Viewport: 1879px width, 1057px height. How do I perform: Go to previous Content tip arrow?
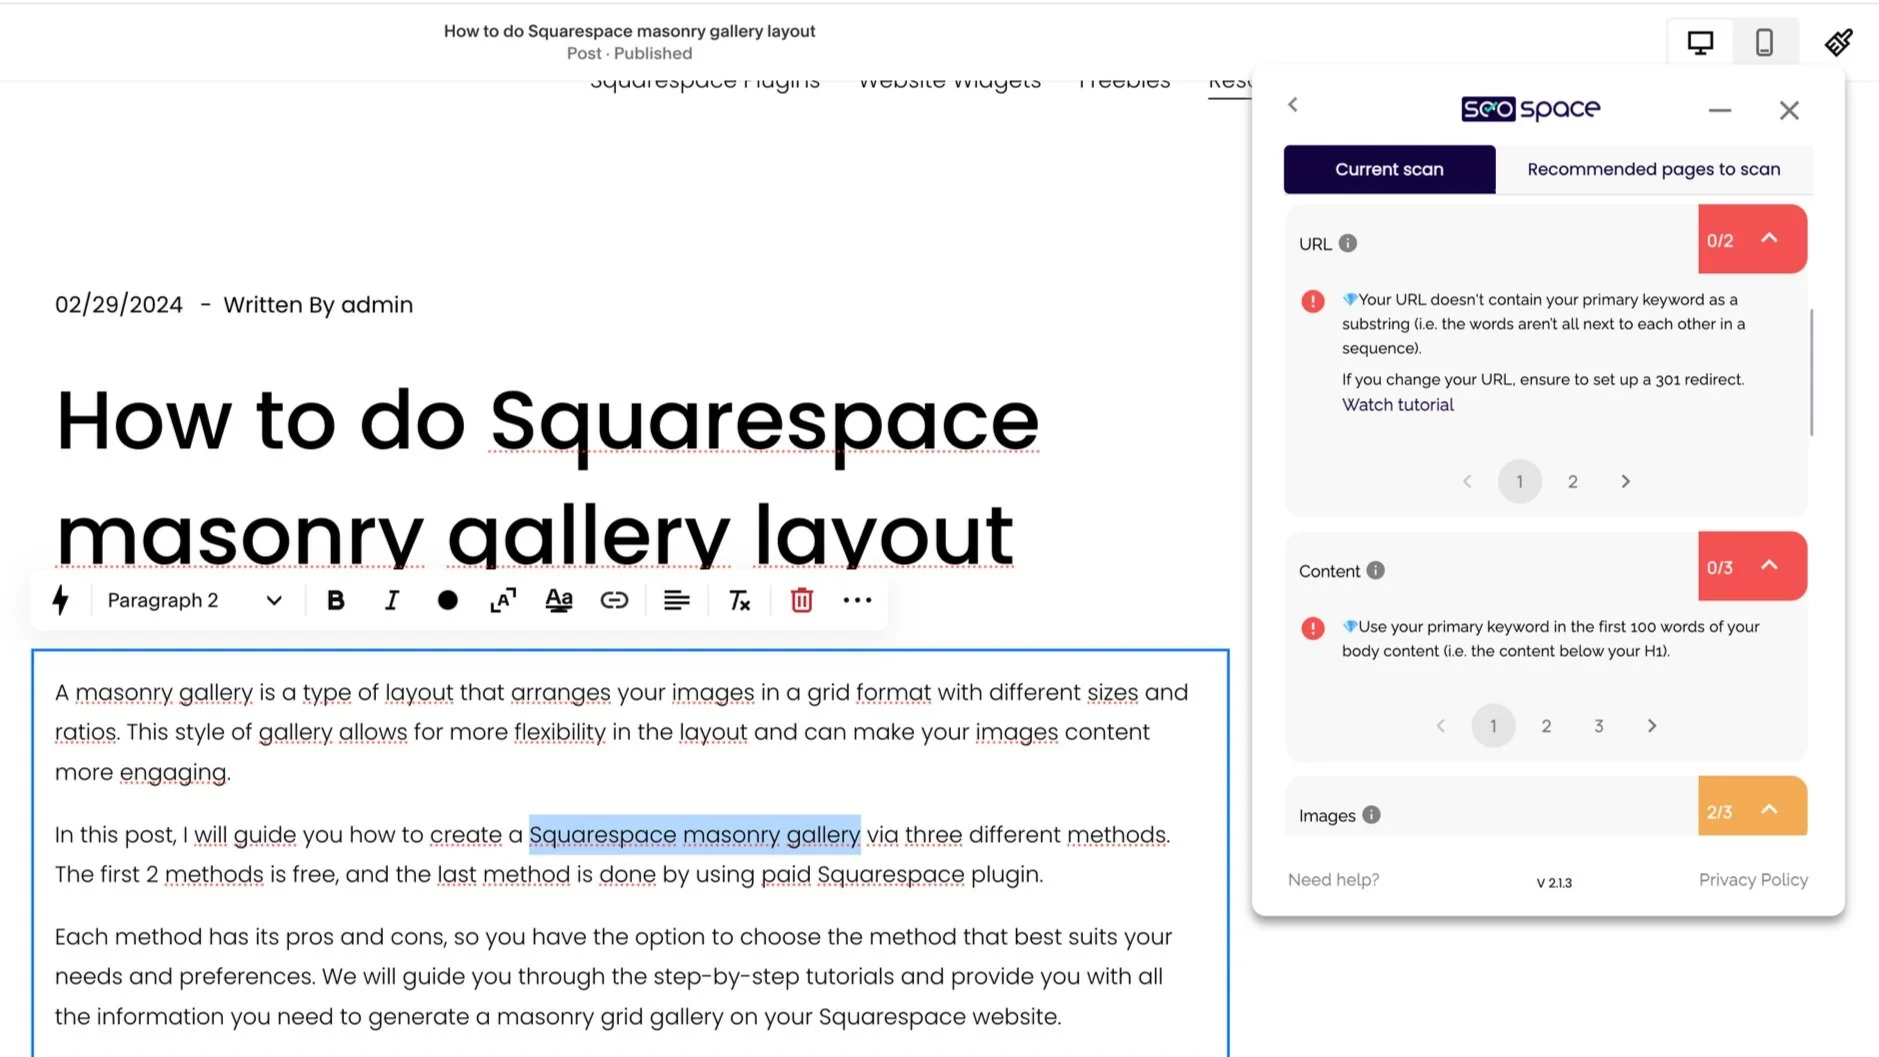[x=1441, y=726]
